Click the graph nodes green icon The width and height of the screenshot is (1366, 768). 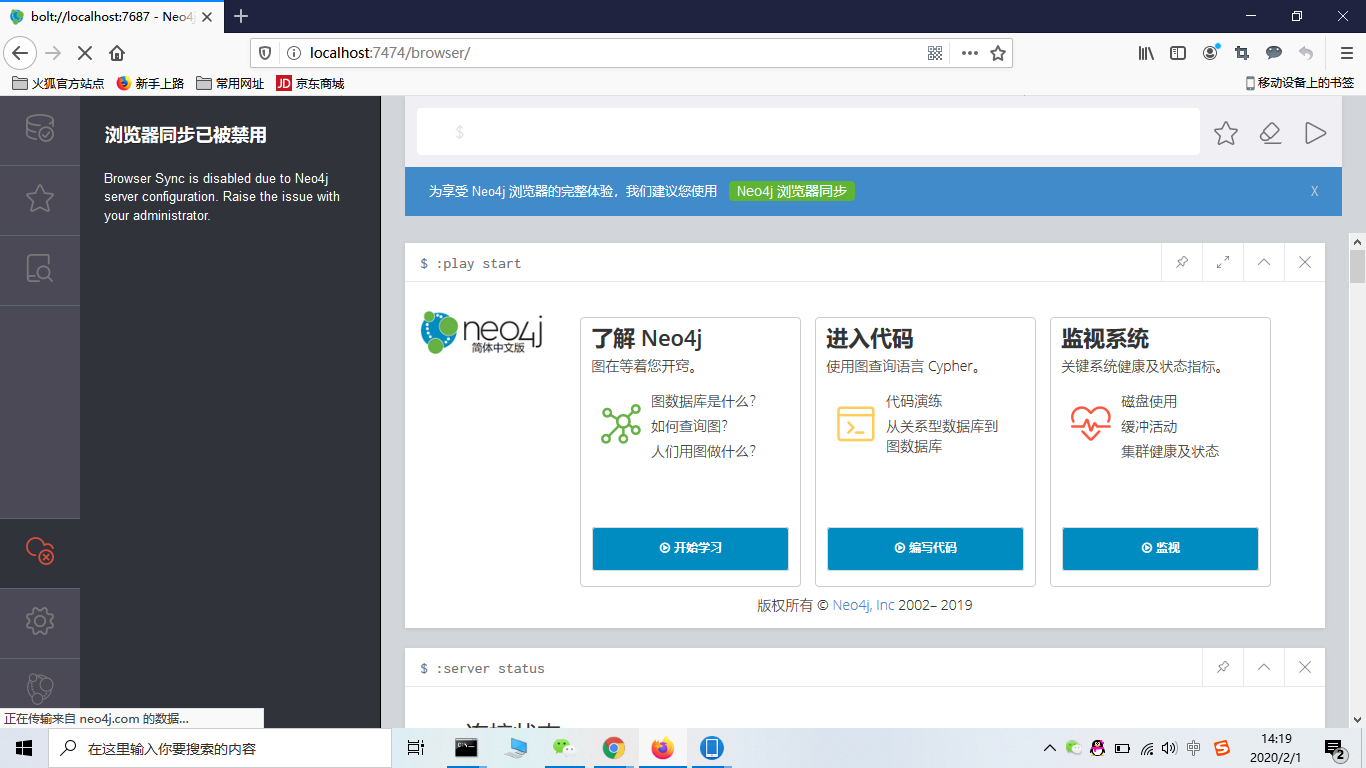point(621,424)
